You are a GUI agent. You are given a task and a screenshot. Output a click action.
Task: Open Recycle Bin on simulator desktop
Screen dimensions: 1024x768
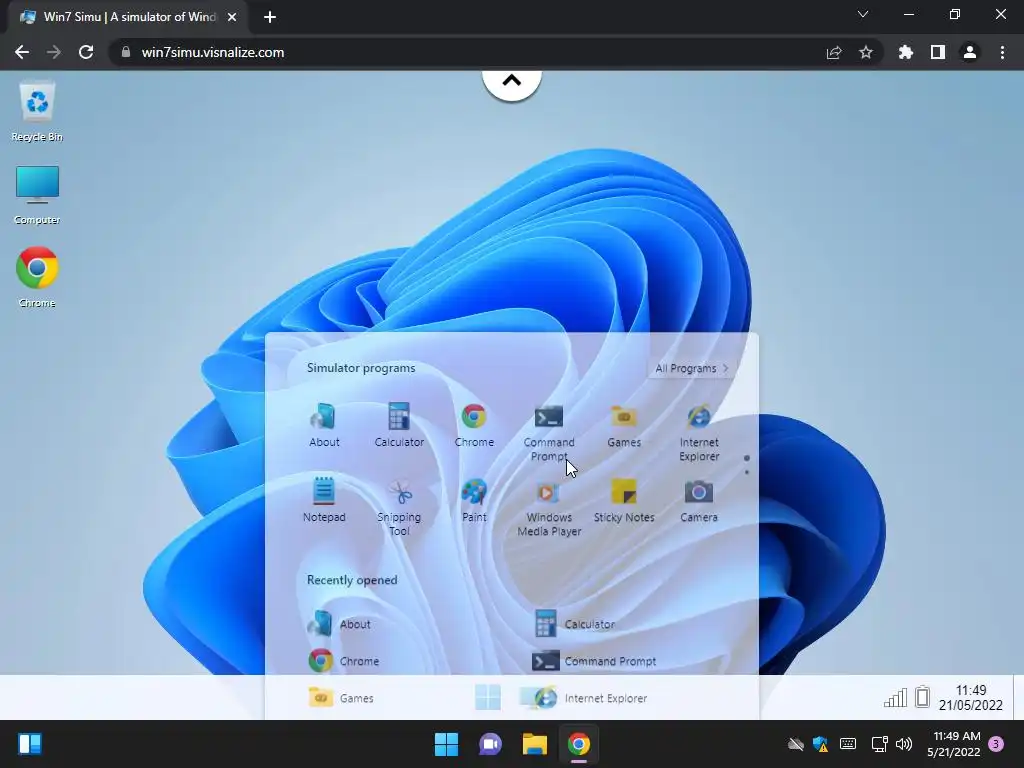pos(37,111)
